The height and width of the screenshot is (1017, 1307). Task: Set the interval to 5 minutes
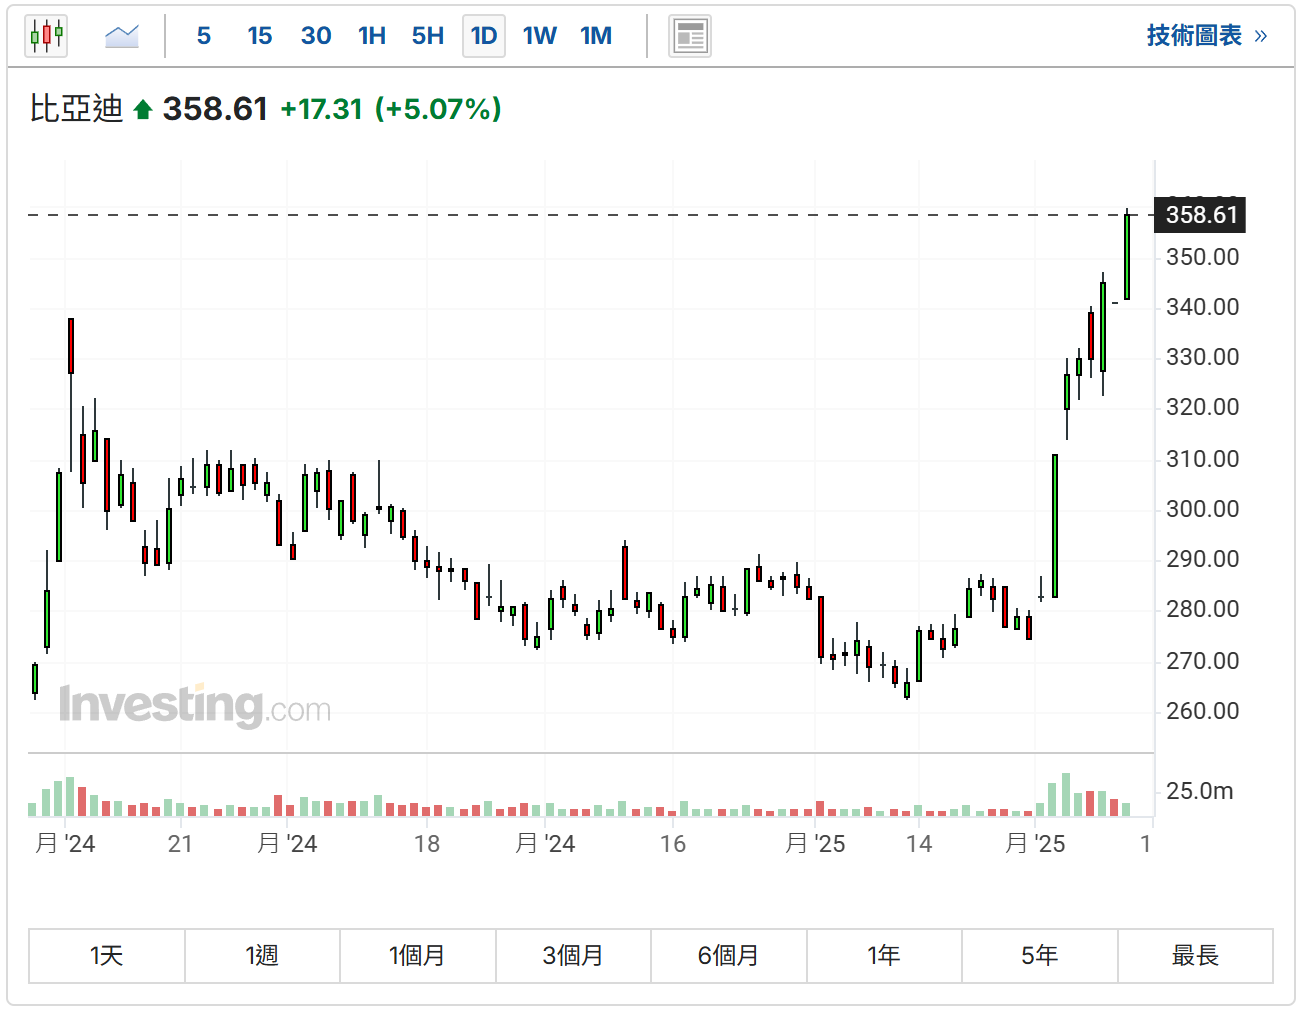(x=204, y=36)
